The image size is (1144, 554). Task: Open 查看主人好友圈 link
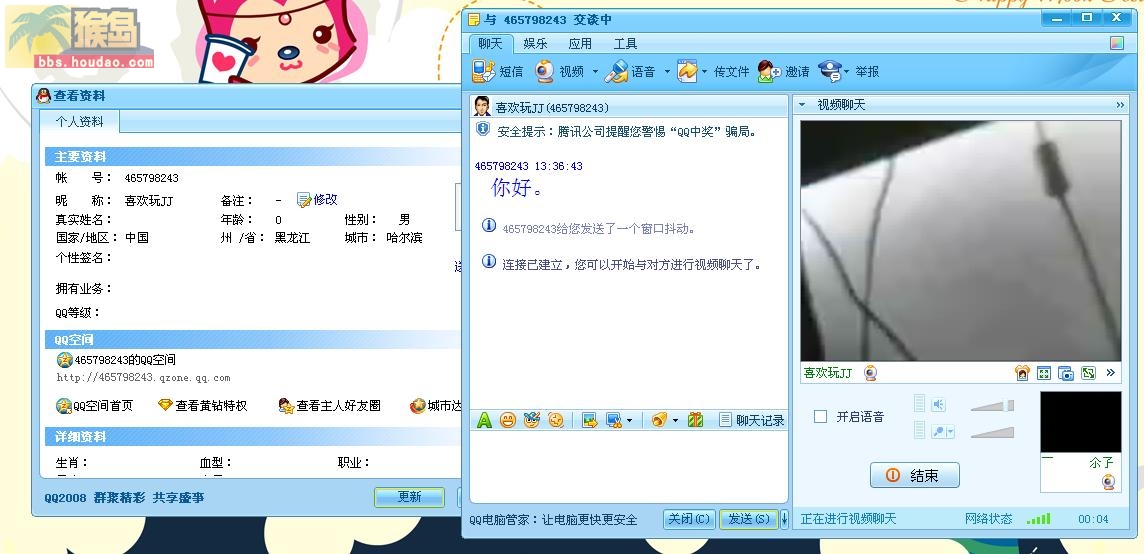[x=330, y=406]
